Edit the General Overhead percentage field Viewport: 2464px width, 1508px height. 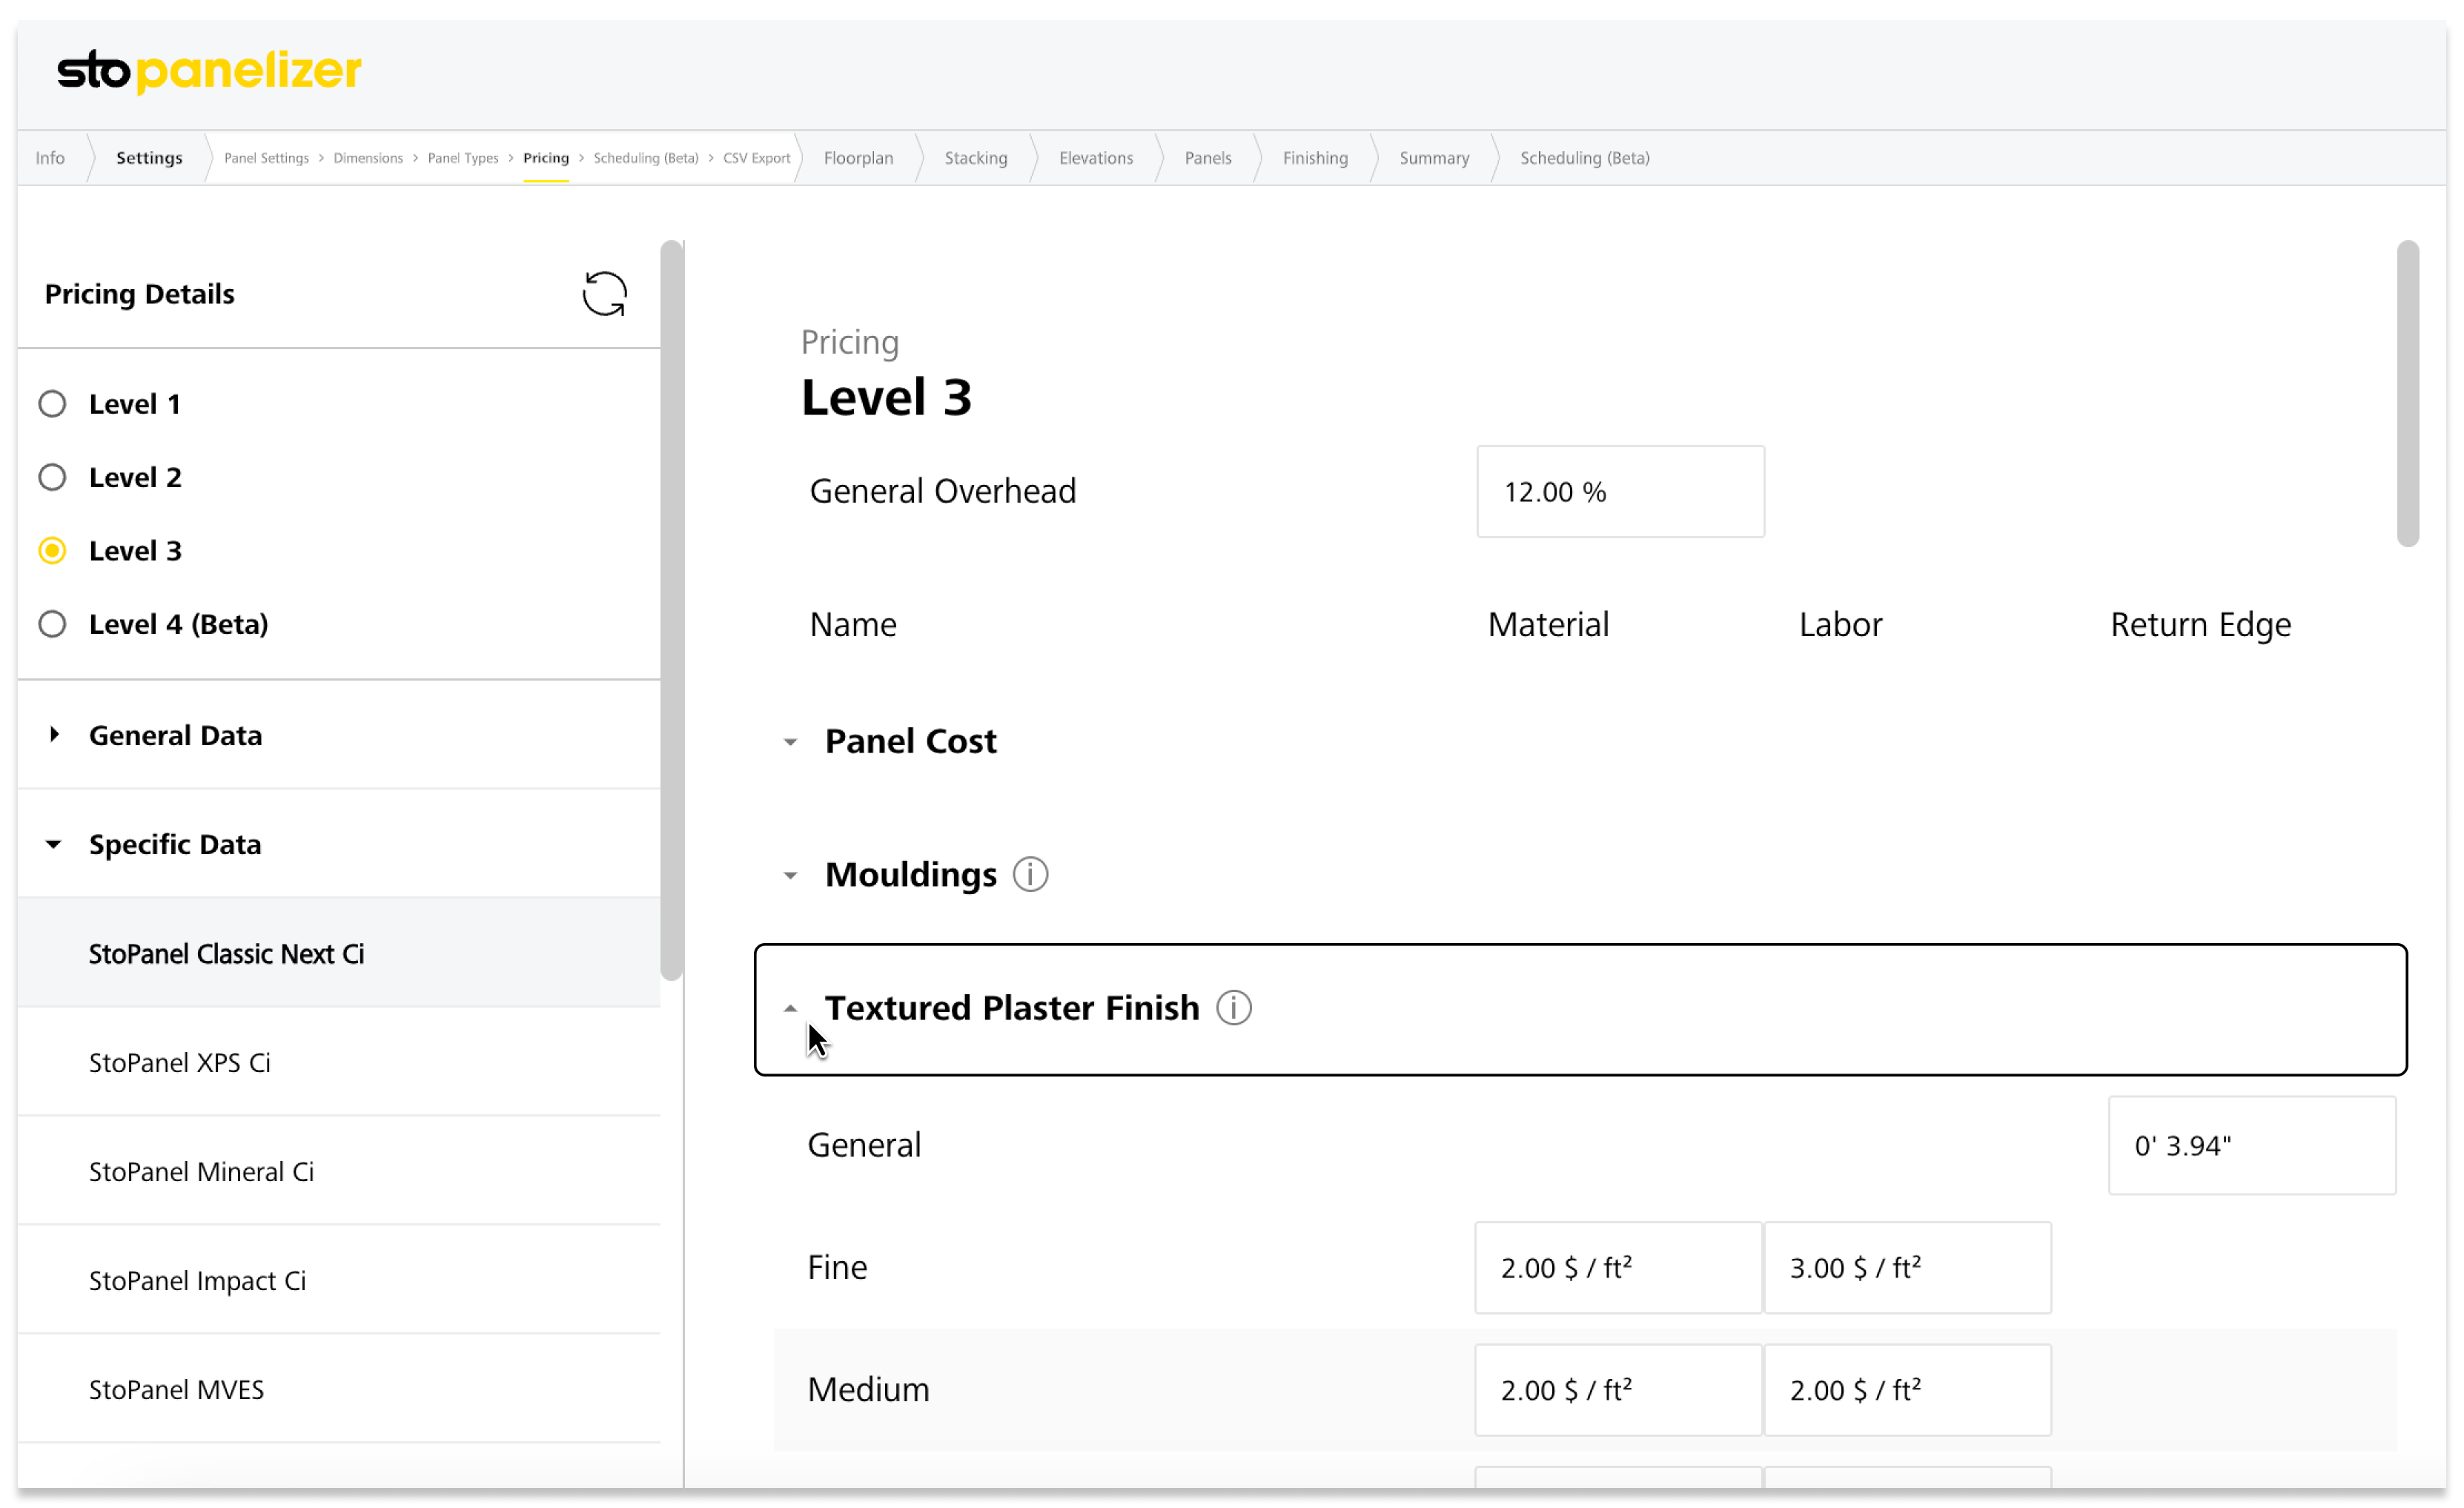click(1620, 492)
